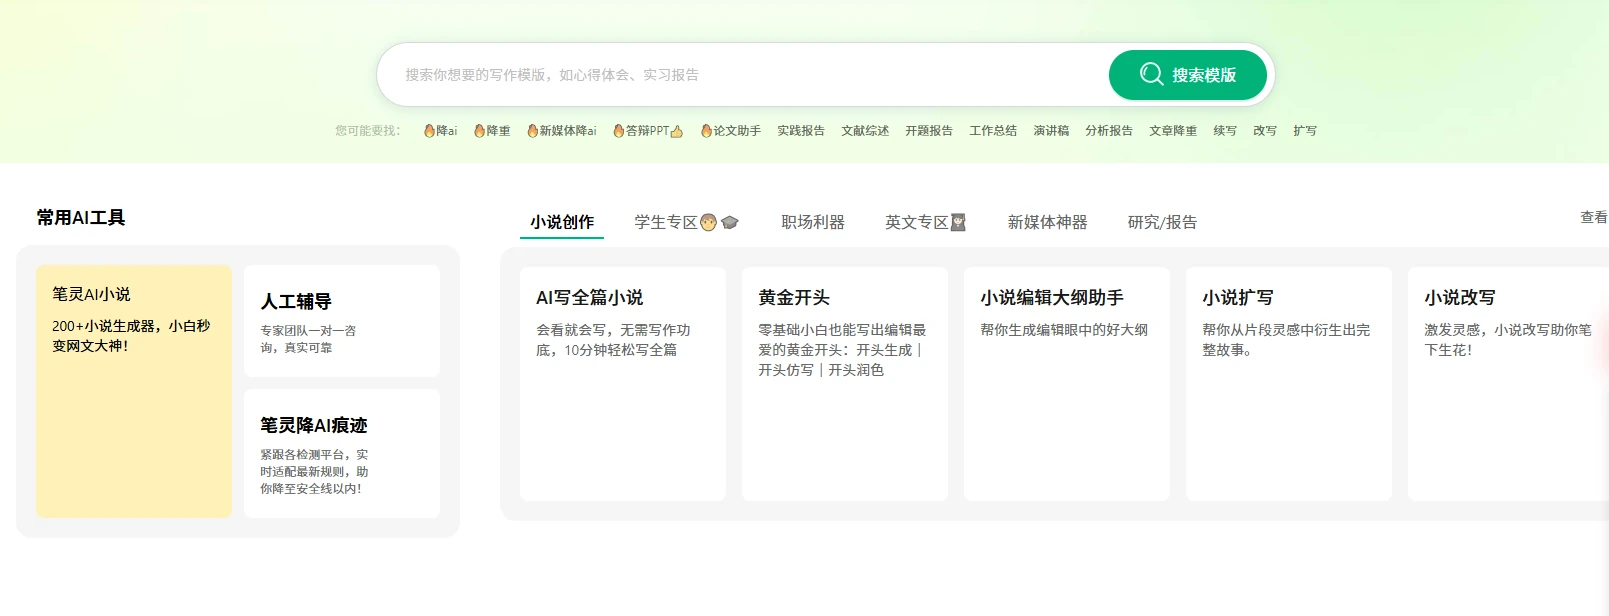The image size is (1609, 616).
Task: Select the 黄金开头 template card
Action: tap(845, 384)
